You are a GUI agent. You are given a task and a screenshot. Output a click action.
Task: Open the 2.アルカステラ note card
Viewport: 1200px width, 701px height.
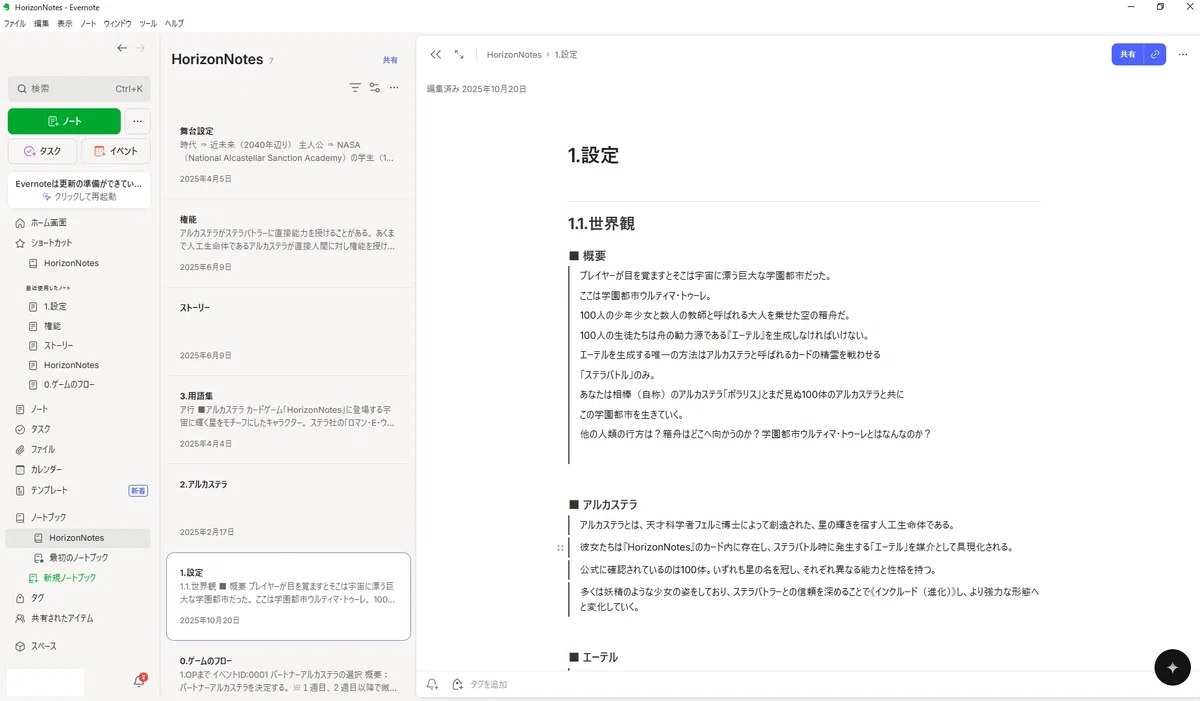coord(288,508)
